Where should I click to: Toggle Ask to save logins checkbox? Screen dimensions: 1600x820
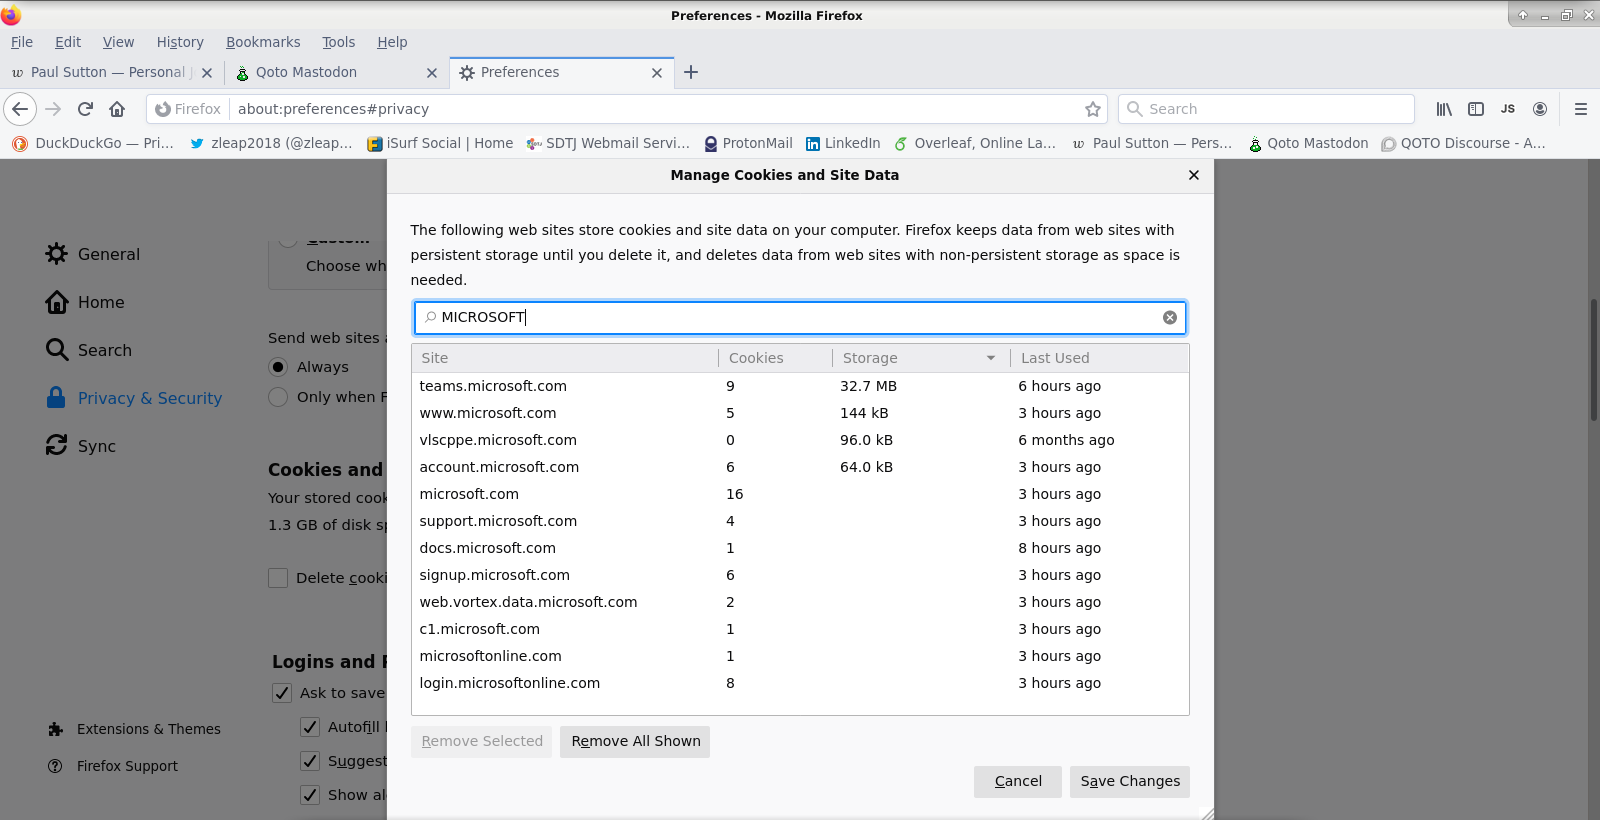282,693
